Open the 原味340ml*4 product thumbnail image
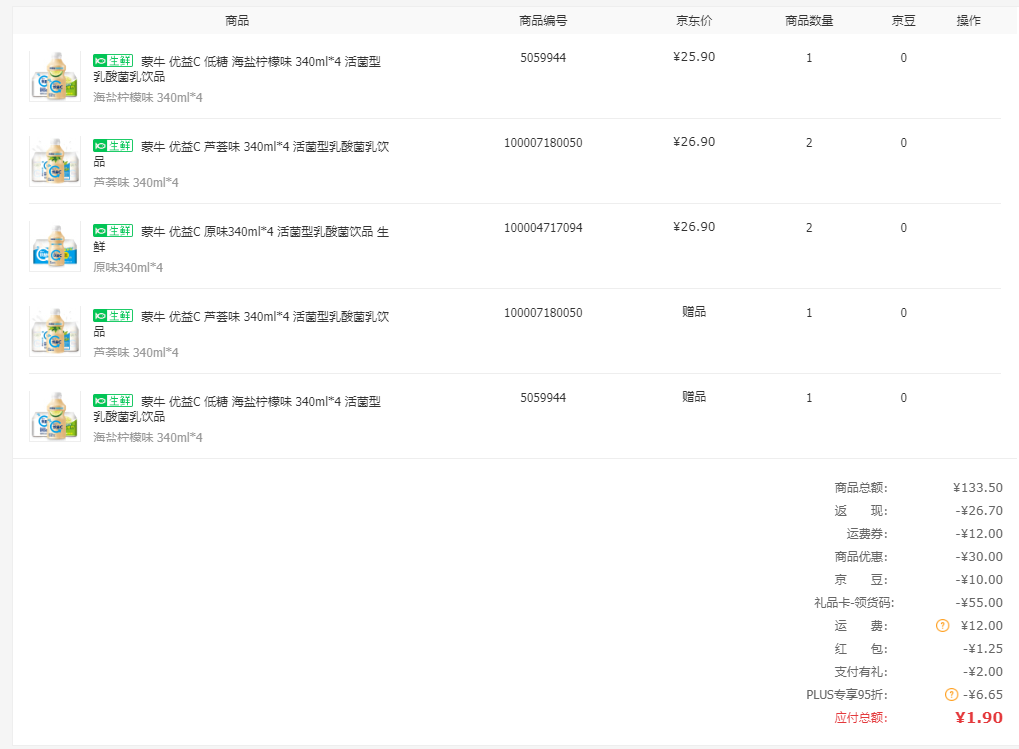 click(55, 246)
